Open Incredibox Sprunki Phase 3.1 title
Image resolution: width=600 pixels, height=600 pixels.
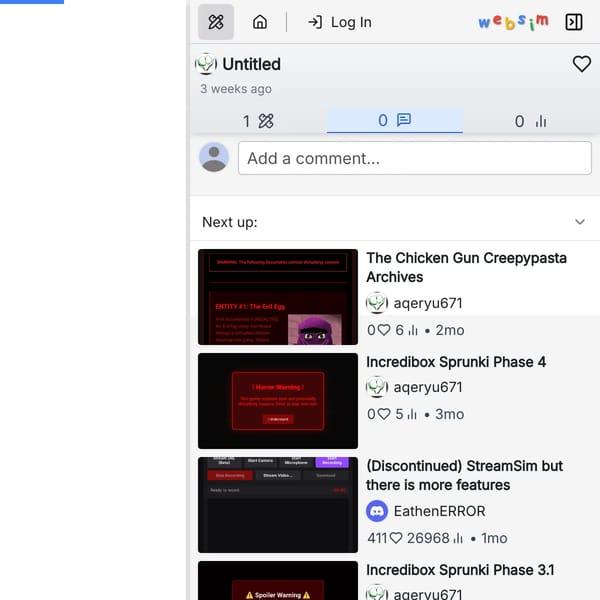(x=460, y=570)
